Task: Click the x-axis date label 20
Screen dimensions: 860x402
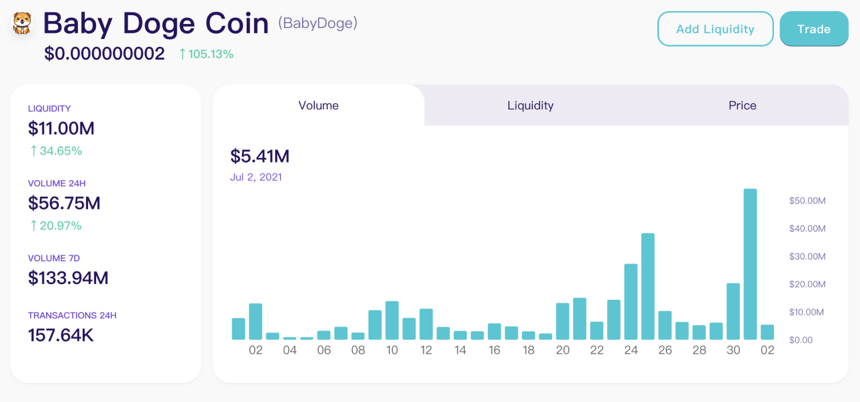Action: [563, 350]
